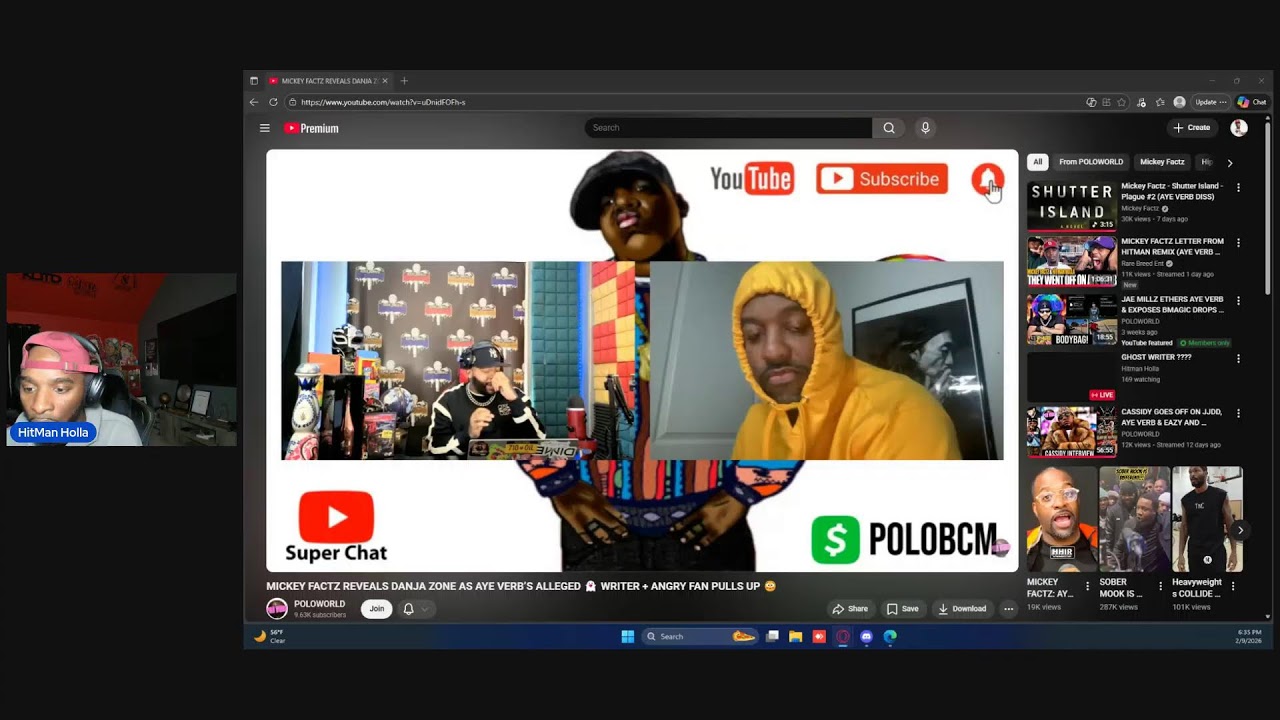Click the taskbar Search box
Screen dimensions: 1280x720
click(x=699, y=636)
